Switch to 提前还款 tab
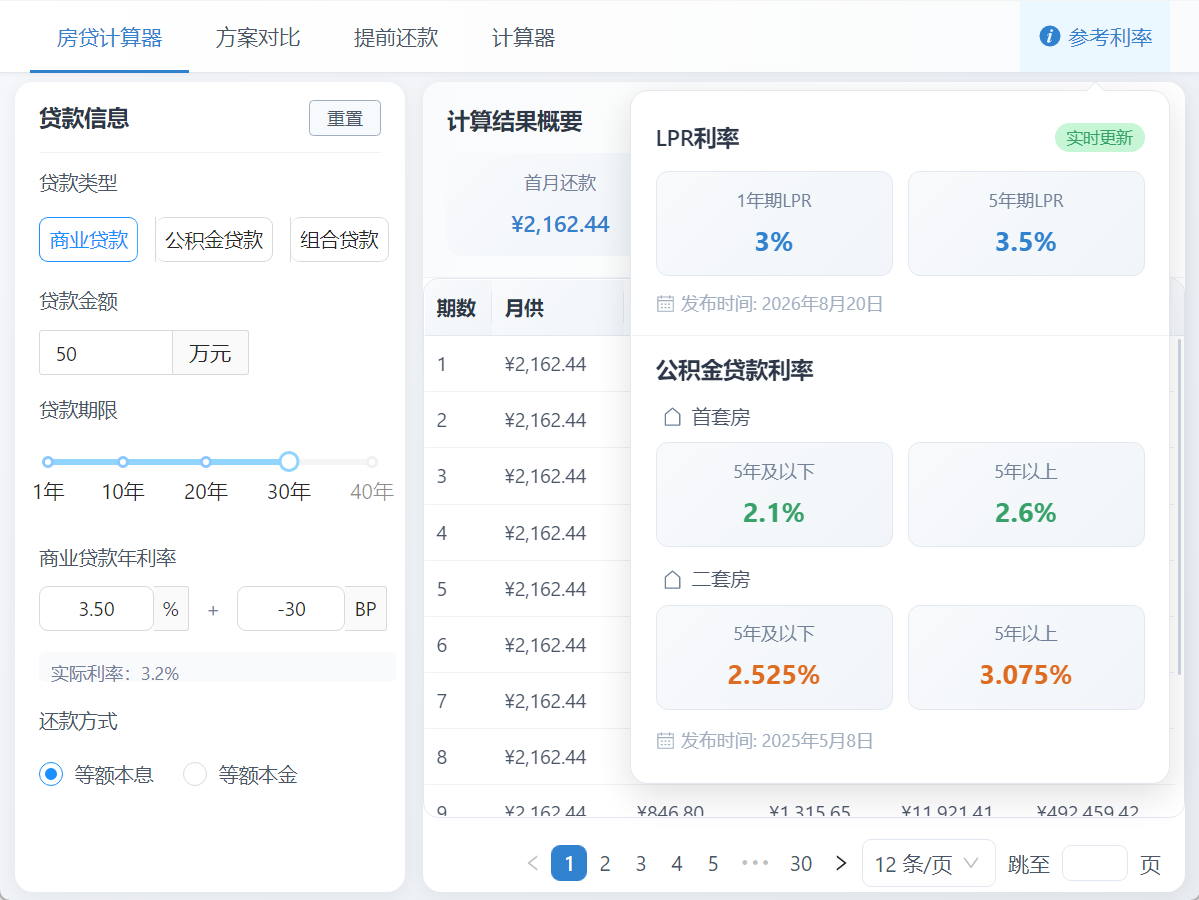 pos(396,37)
